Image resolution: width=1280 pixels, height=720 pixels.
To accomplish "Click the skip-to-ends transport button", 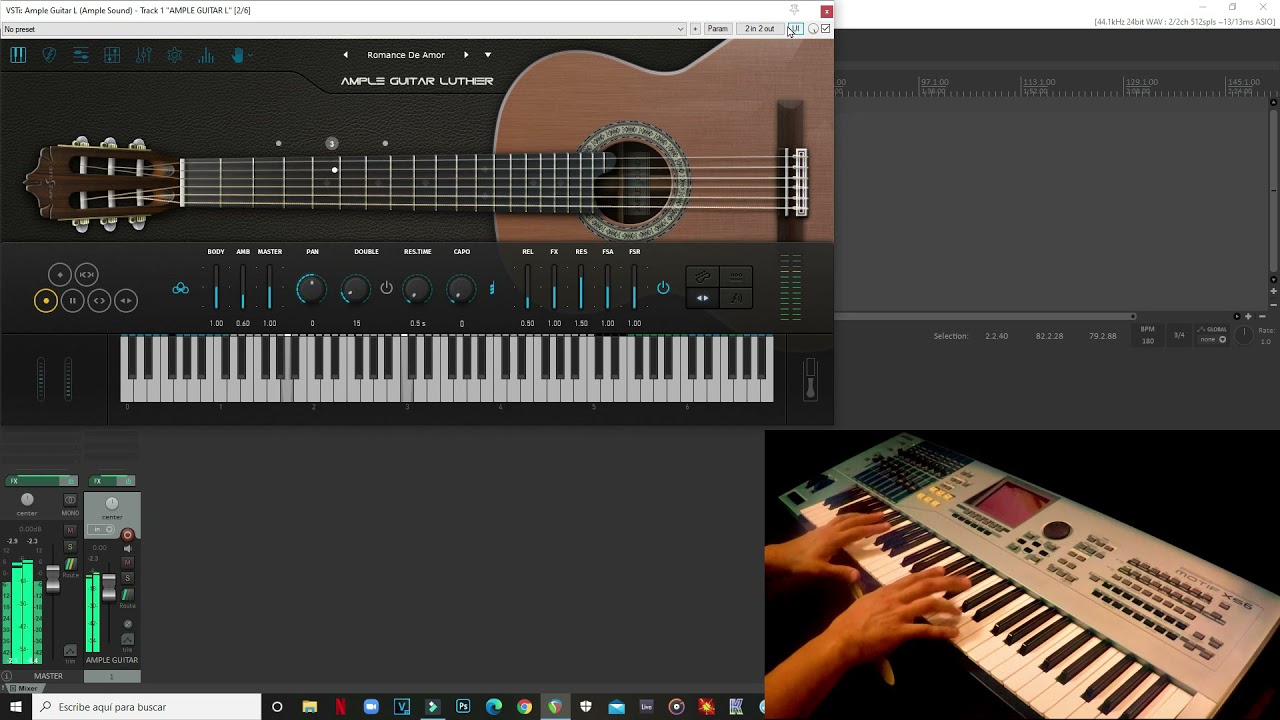I will (x=86, y=274).
